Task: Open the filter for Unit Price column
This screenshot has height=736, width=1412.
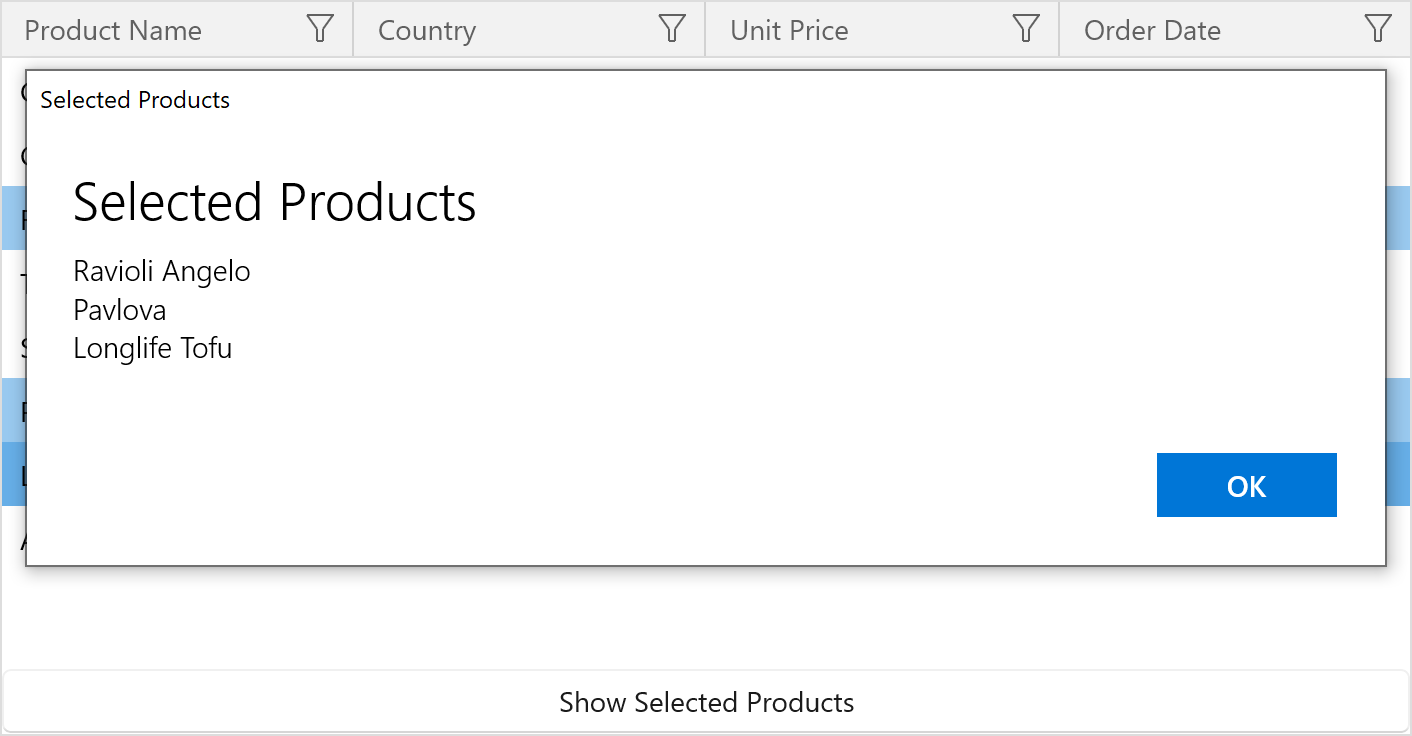Action: point(1025,29)
